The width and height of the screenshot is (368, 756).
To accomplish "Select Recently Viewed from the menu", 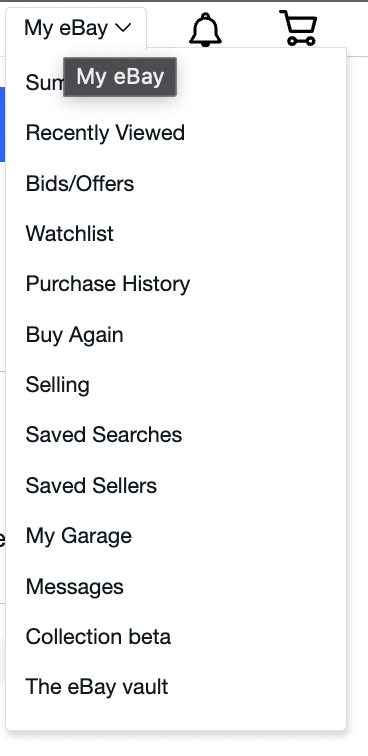I will (x=105, y=133).
